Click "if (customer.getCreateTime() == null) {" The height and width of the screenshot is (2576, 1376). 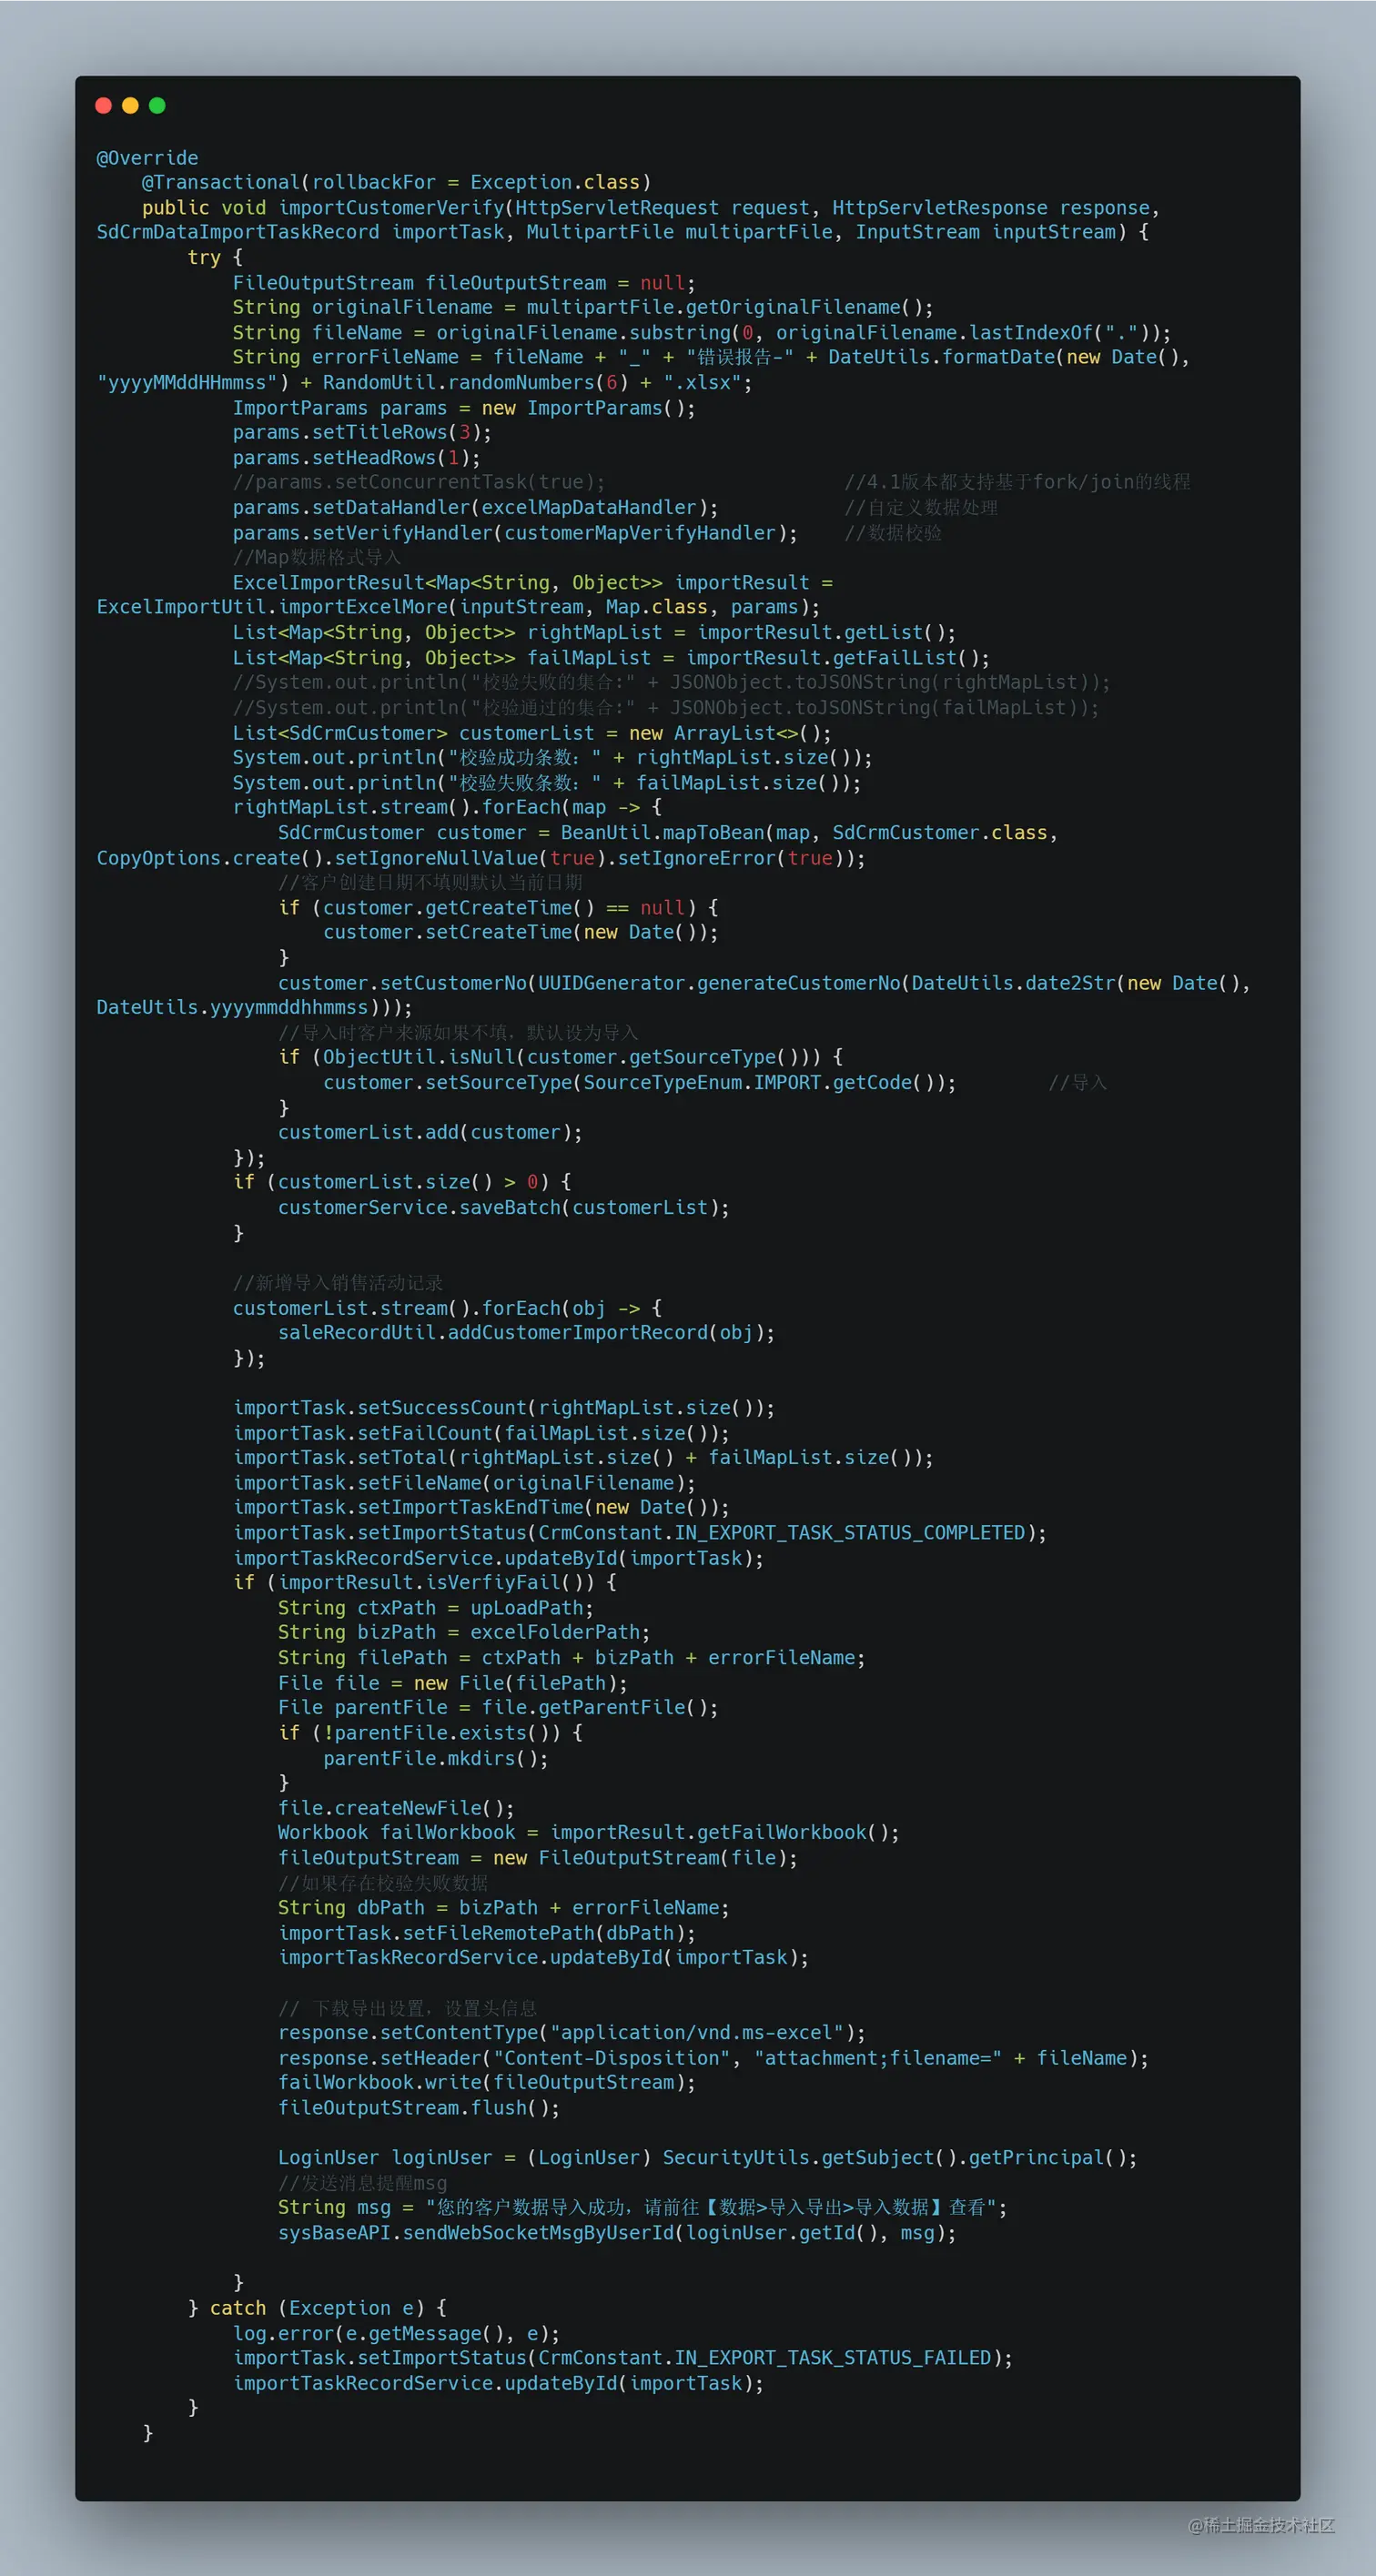point(498,908)
